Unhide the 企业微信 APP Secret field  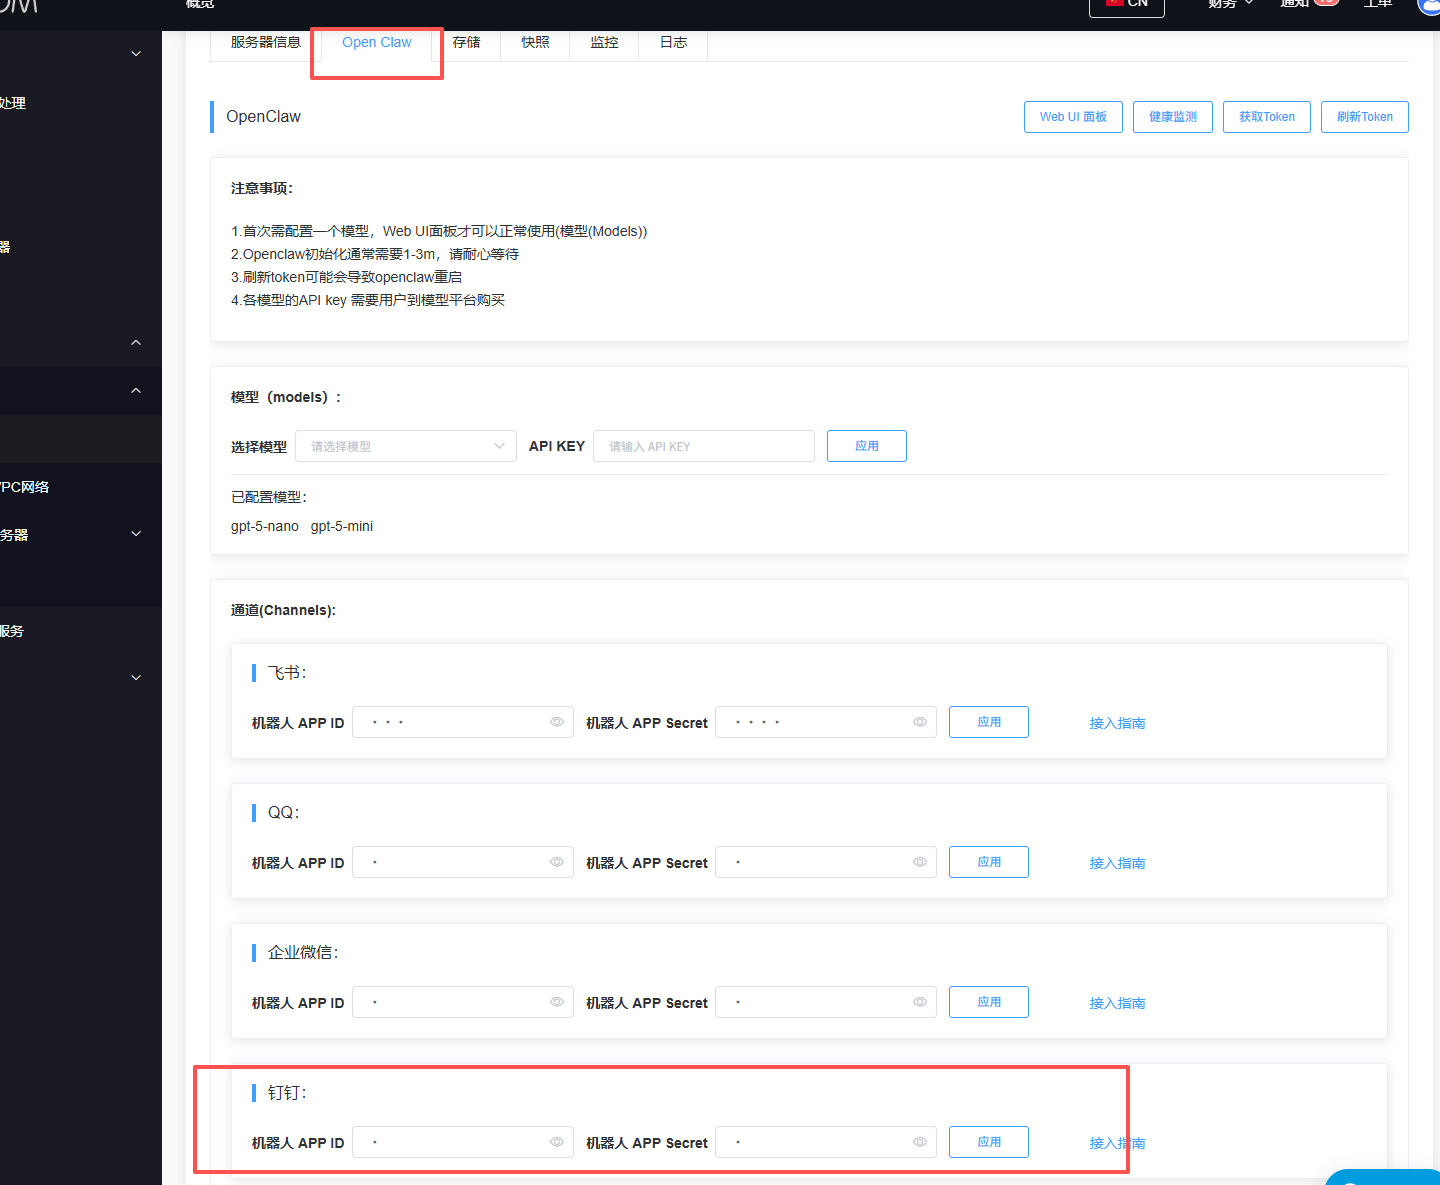pyautogui.click(x=920, y=1002)
